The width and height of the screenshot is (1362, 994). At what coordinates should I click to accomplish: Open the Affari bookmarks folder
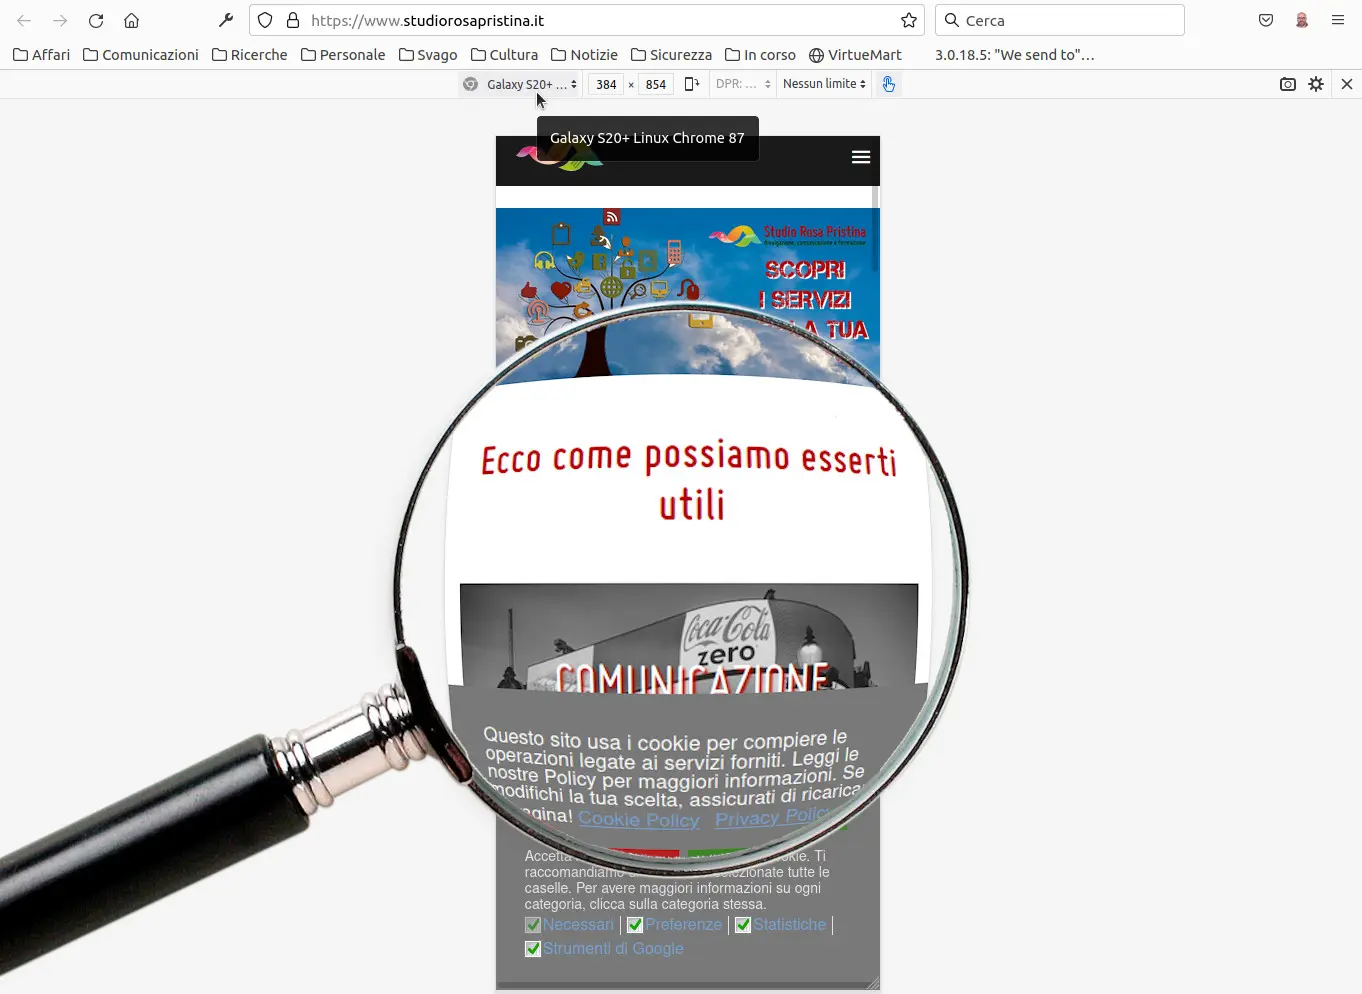[x=41, y=55]
